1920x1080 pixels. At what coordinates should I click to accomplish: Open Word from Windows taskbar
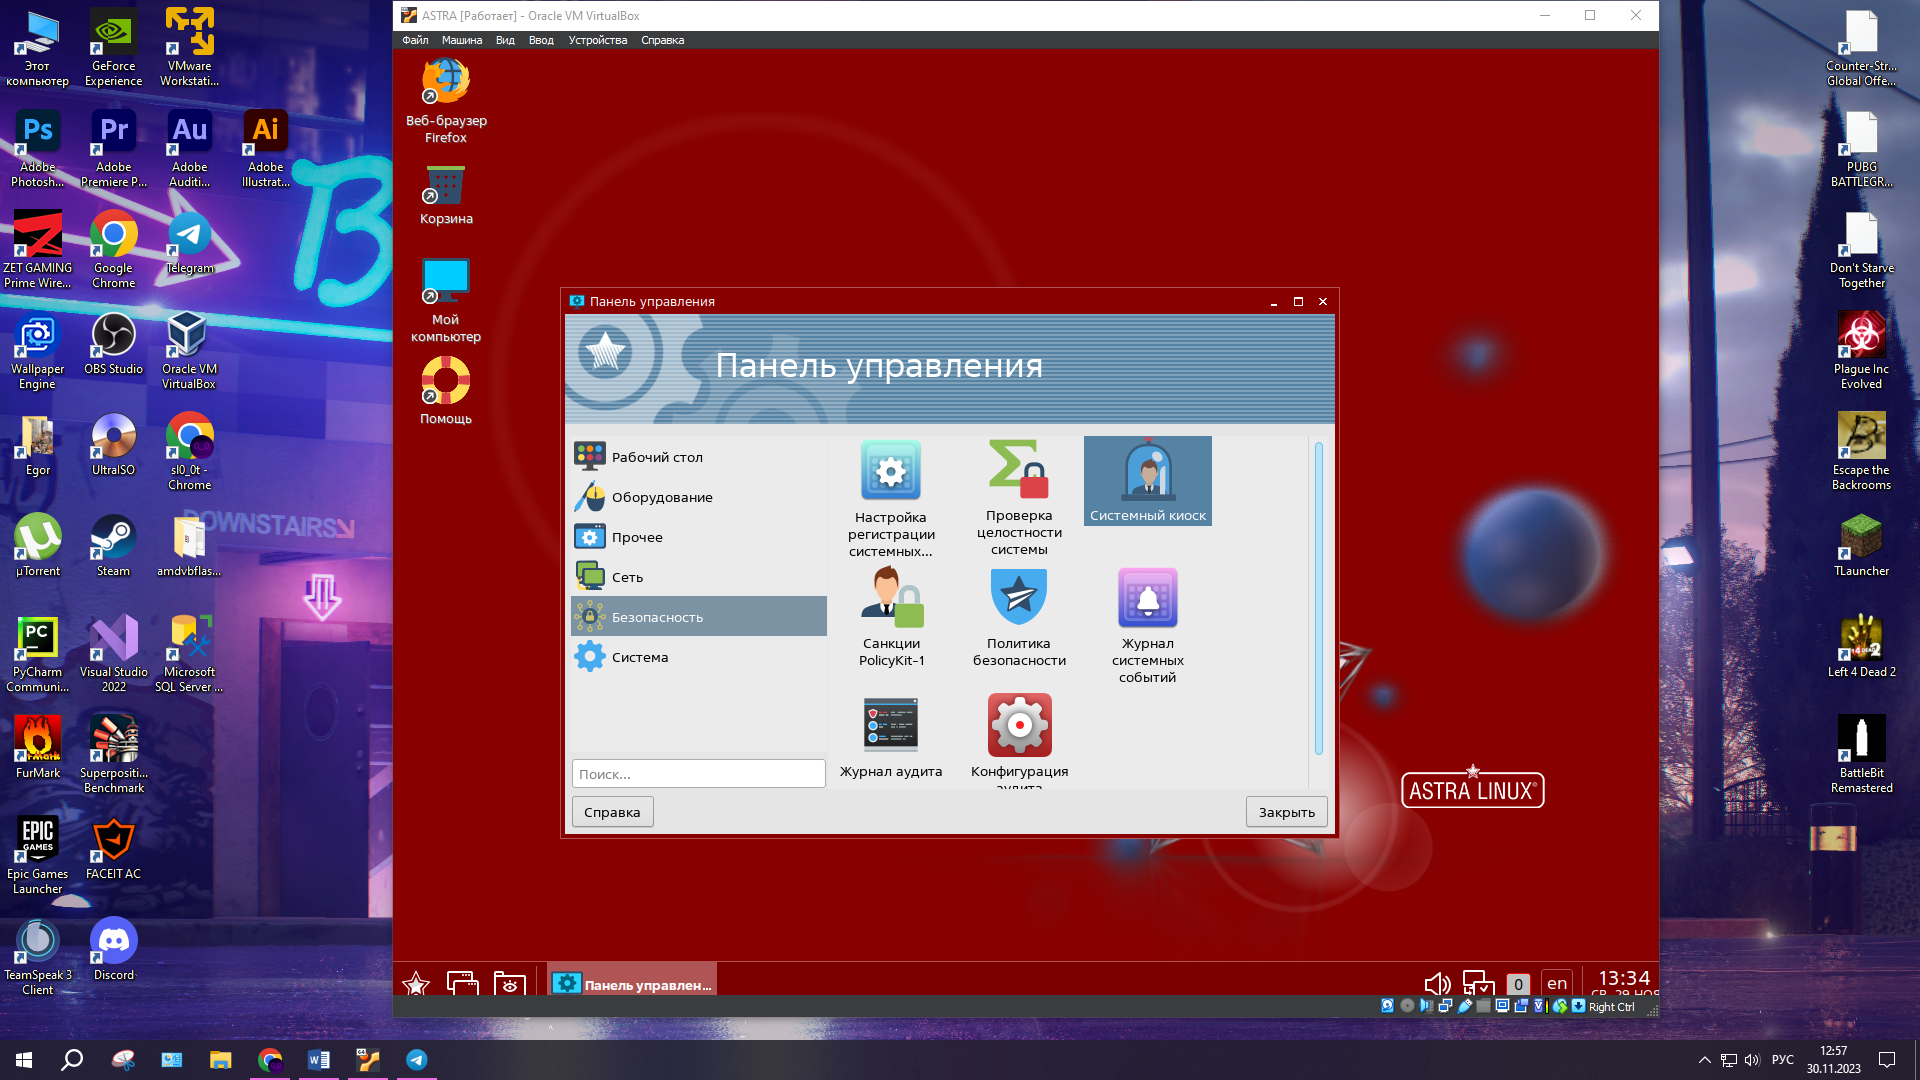[x=318, y=1060]
